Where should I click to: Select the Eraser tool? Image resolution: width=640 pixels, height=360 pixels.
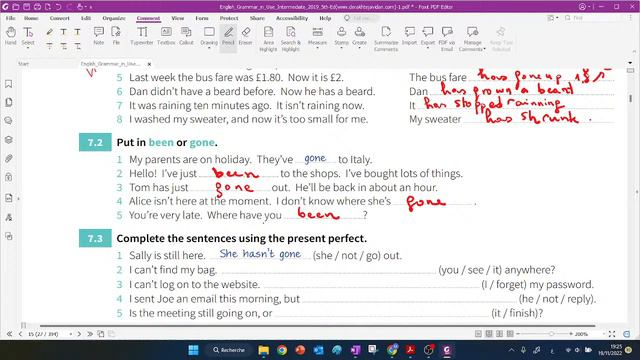[x=245, y=36]
